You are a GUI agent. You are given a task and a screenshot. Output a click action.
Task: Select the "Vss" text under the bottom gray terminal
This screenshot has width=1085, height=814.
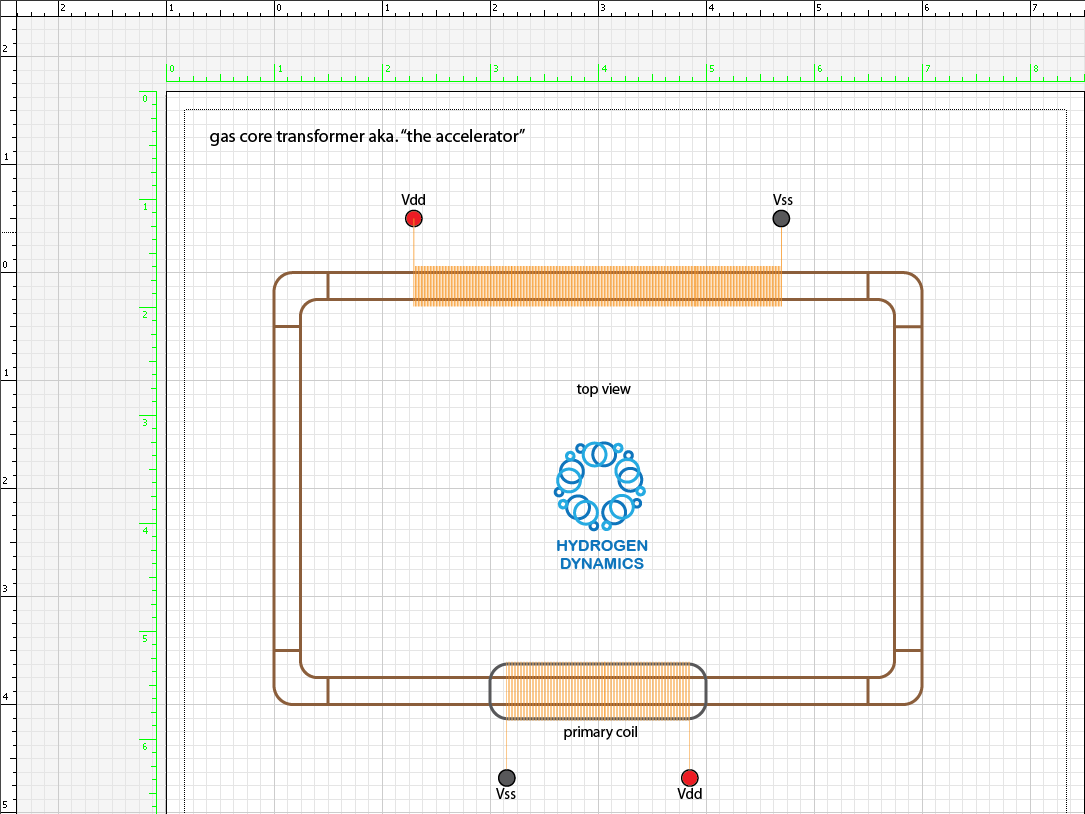[x=507, y=795]
